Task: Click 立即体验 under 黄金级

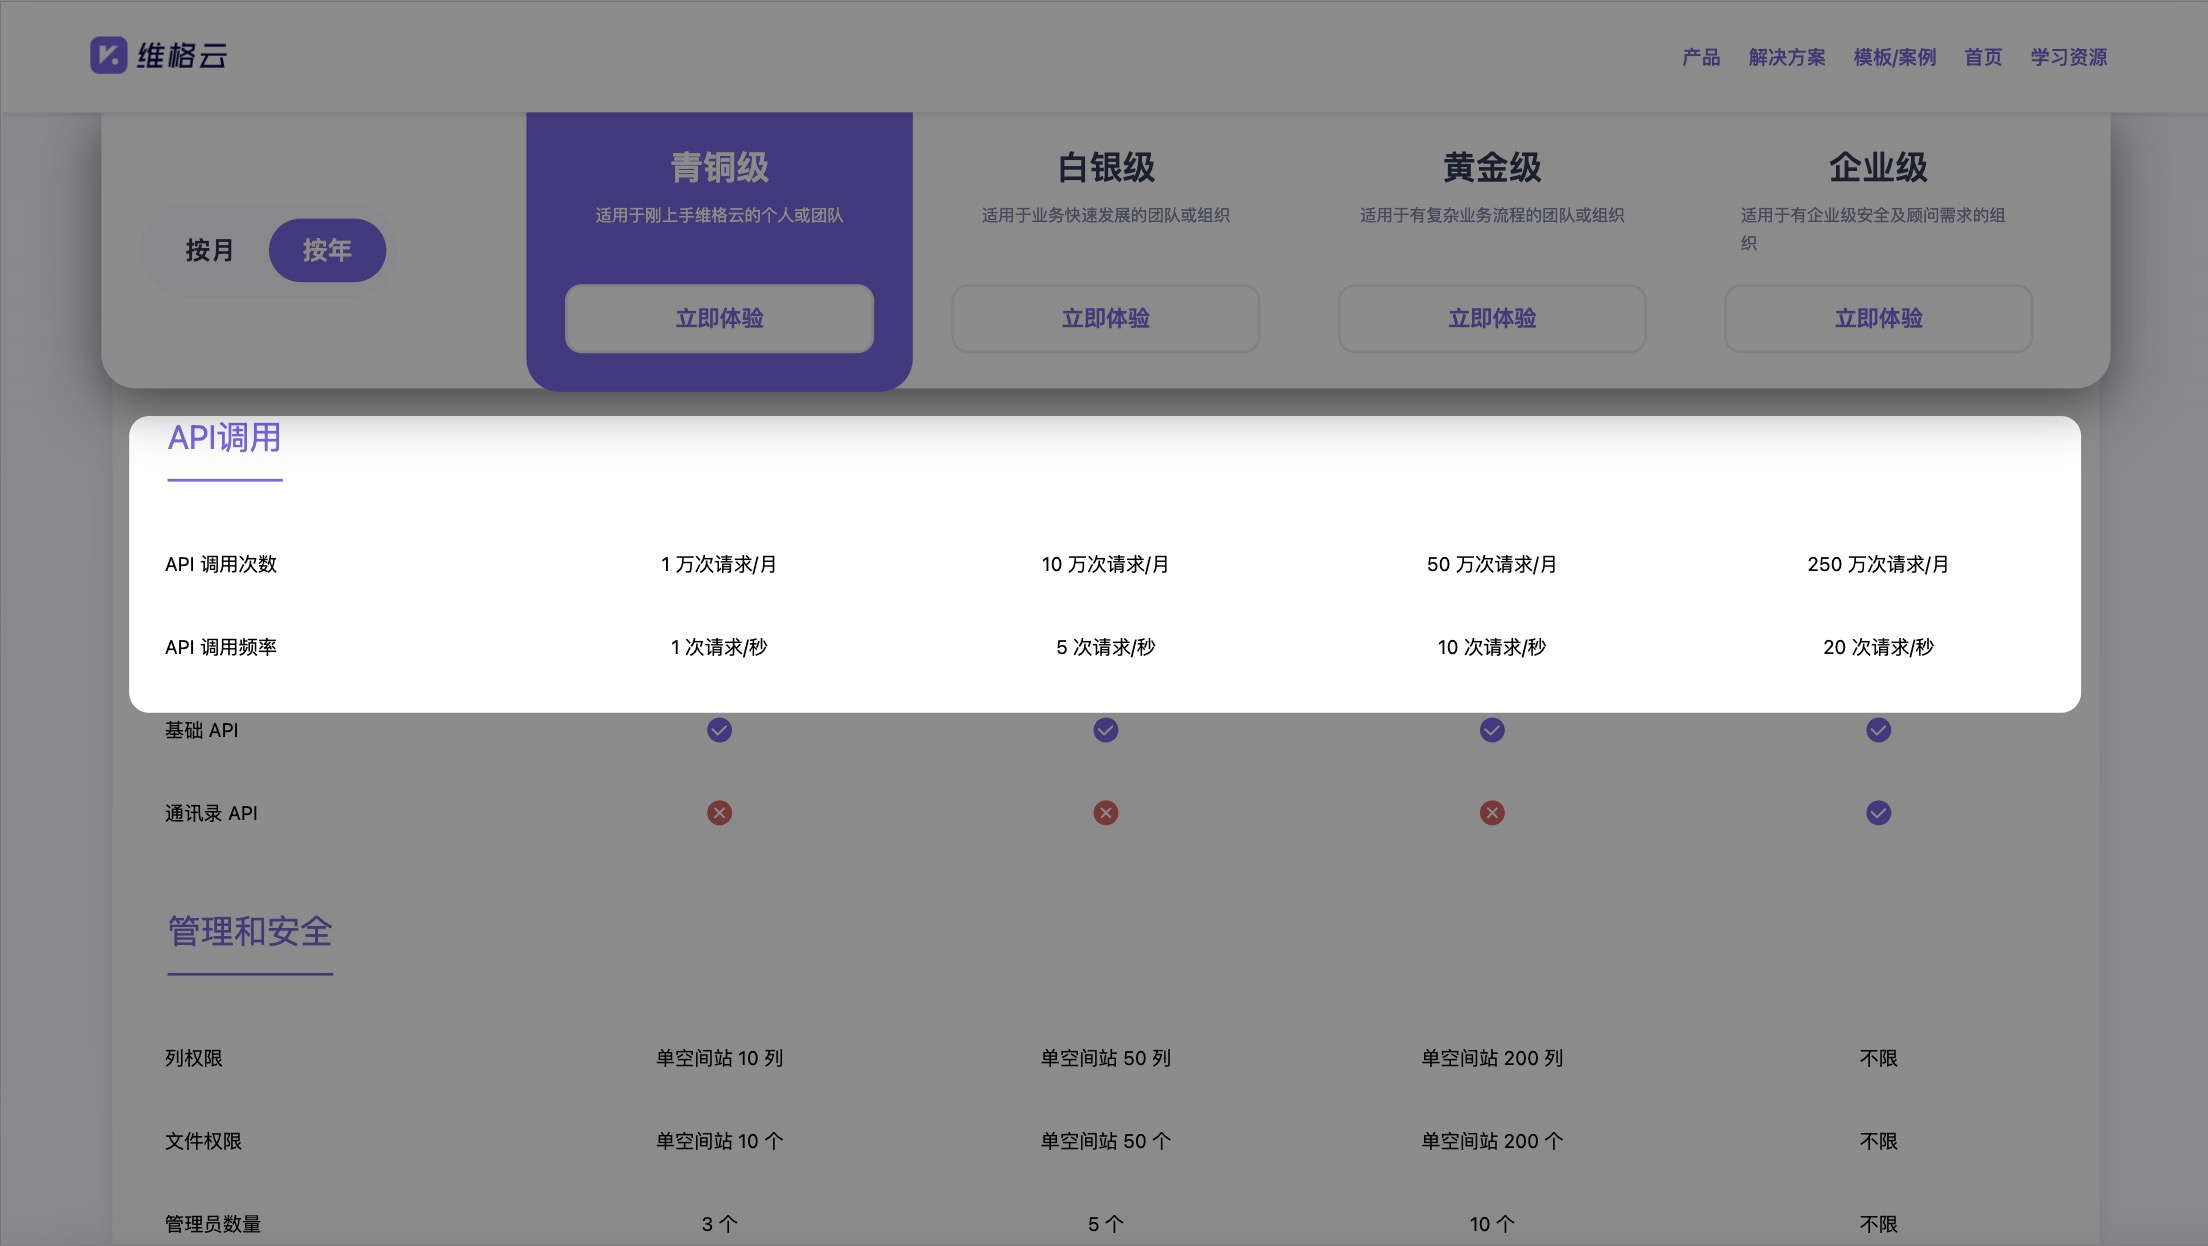Action: (1491, 318)
